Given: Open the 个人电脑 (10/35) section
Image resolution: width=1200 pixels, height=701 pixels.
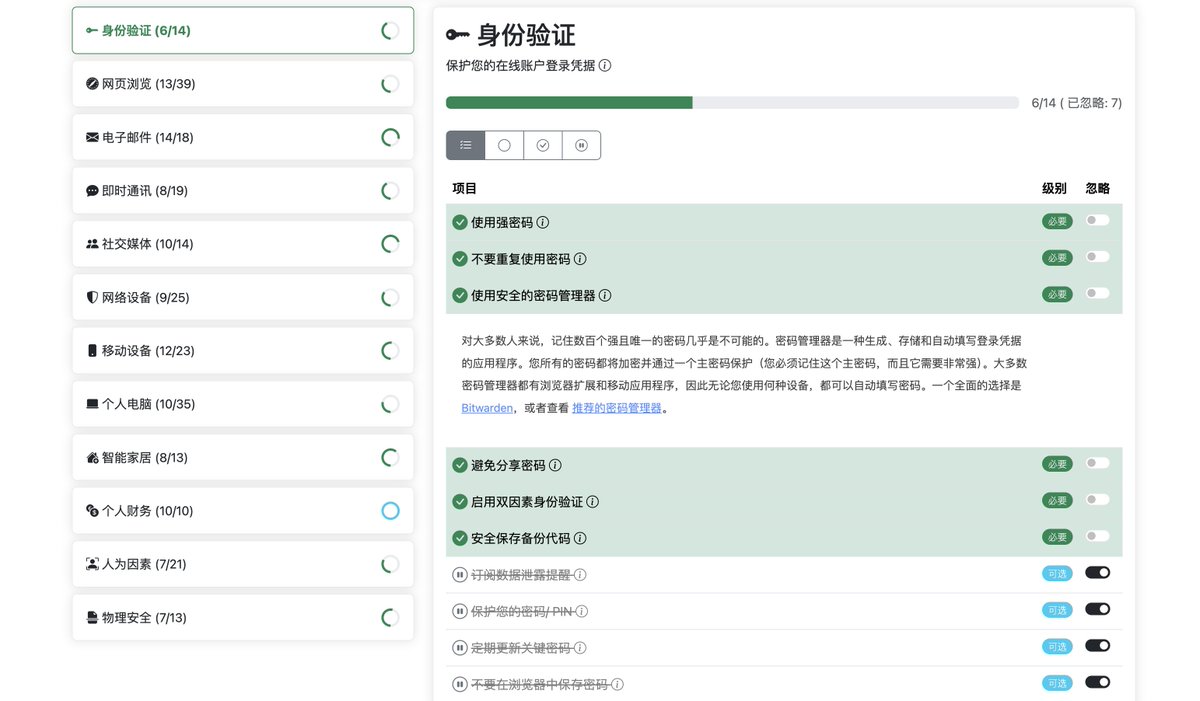Looking at the screenshot, I should point(243,404).
